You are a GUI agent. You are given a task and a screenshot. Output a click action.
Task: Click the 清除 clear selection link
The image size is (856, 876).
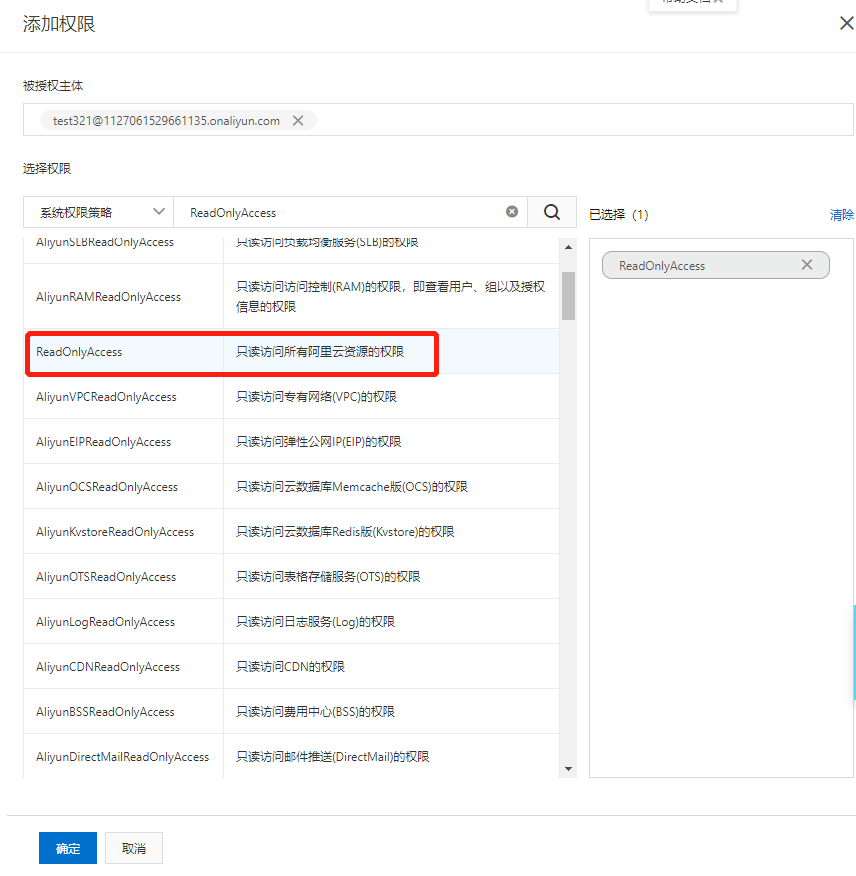pos(842,215)
